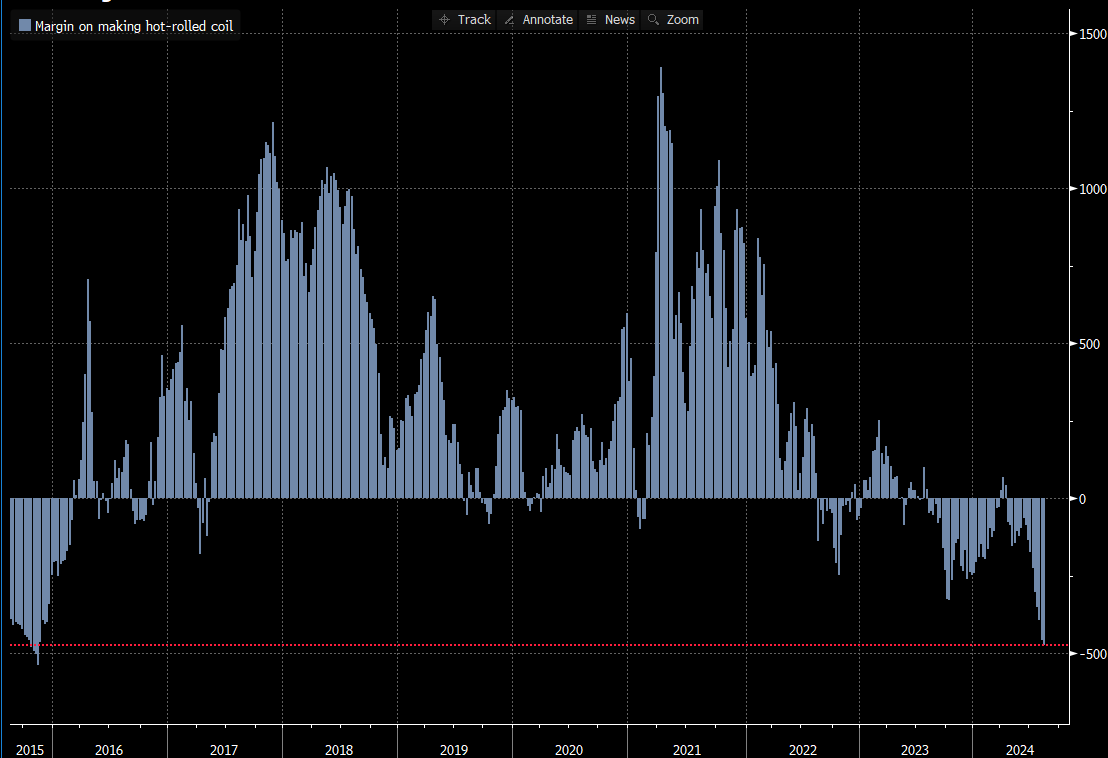Image resolution: width=1108 pixels, height=758 pixels.
Task: Click the 1500 value on the price axis
Action: pos(1093,34)
